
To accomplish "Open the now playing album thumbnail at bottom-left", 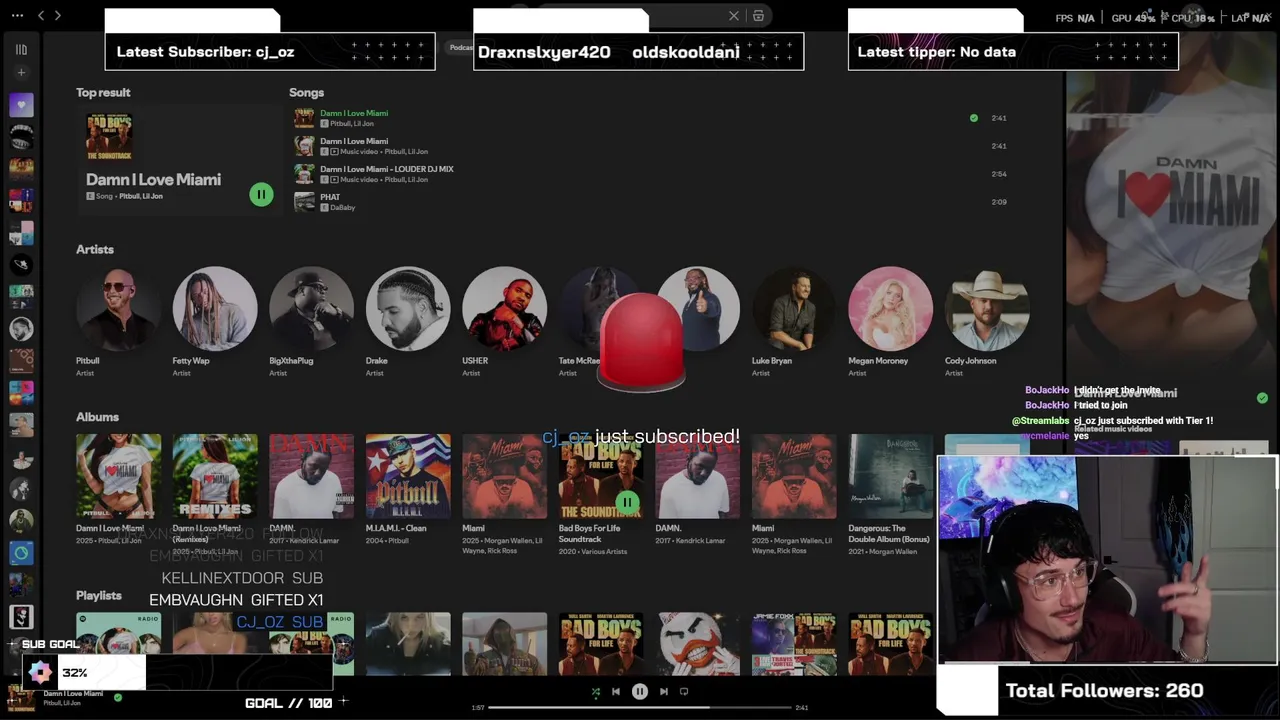I will pos(21,697).
